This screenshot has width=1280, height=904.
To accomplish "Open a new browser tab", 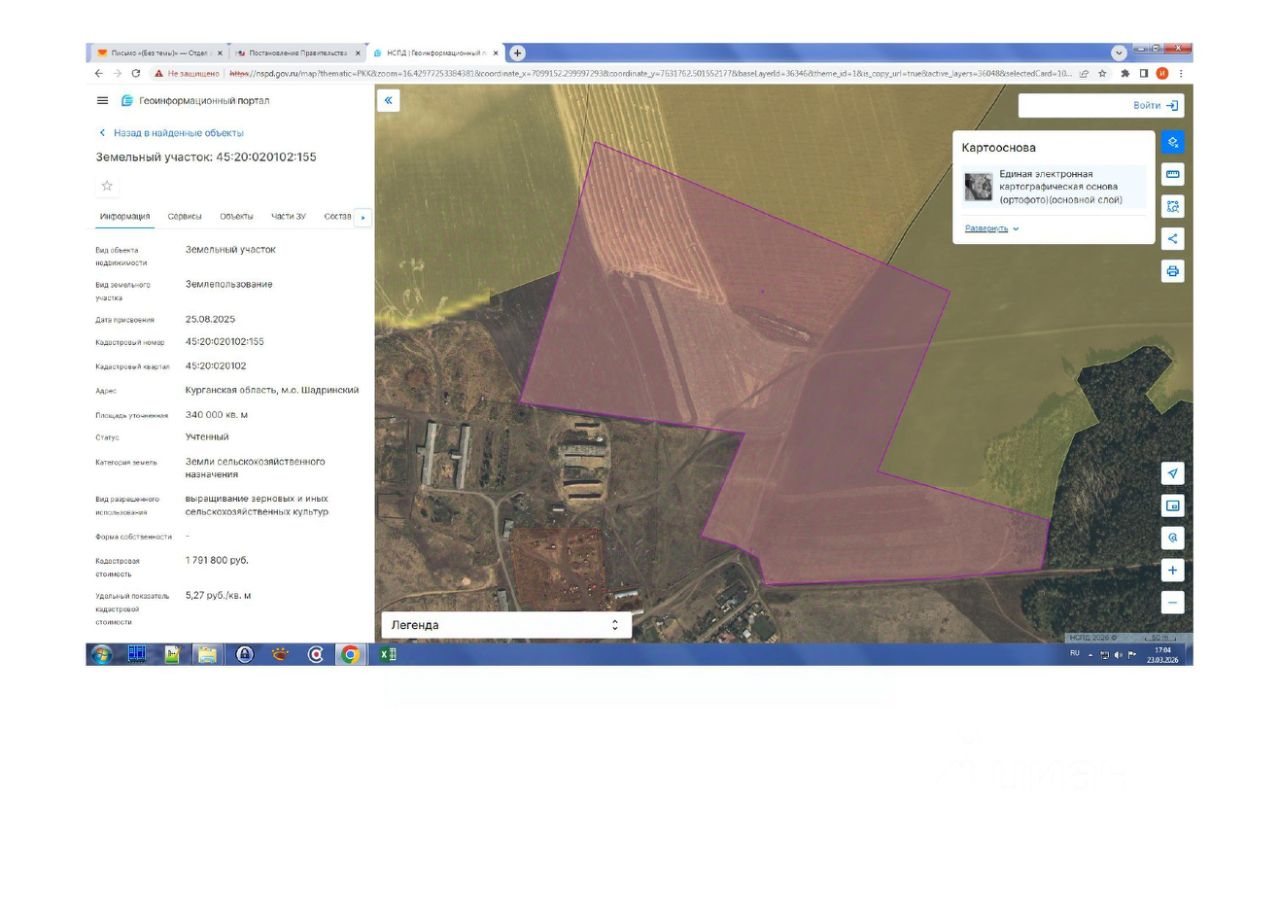I will click(x=518, y=53).
